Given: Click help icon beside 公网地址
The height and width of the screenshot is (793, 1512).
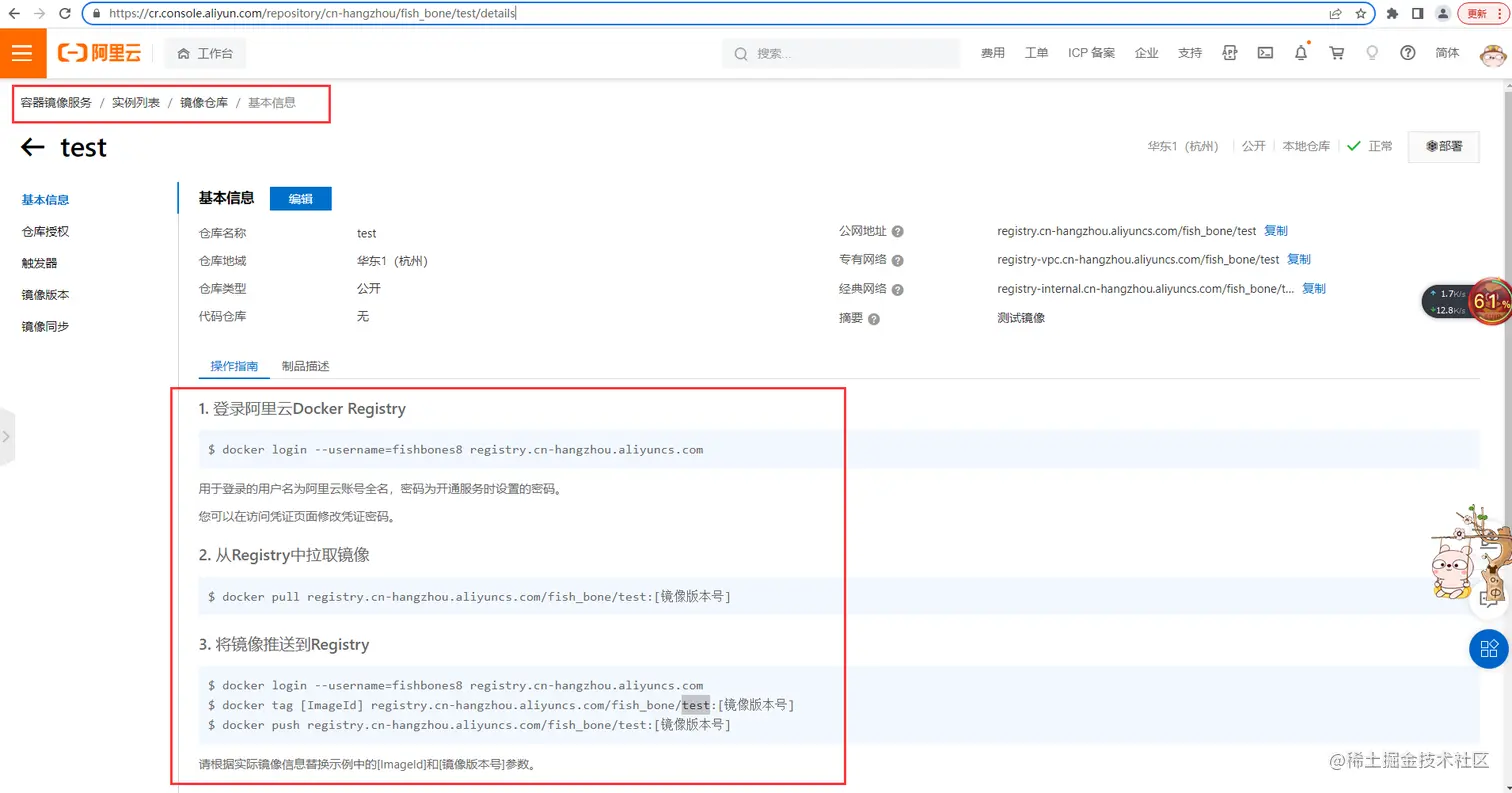Looking at the screenshot, I should click(898, 232).
